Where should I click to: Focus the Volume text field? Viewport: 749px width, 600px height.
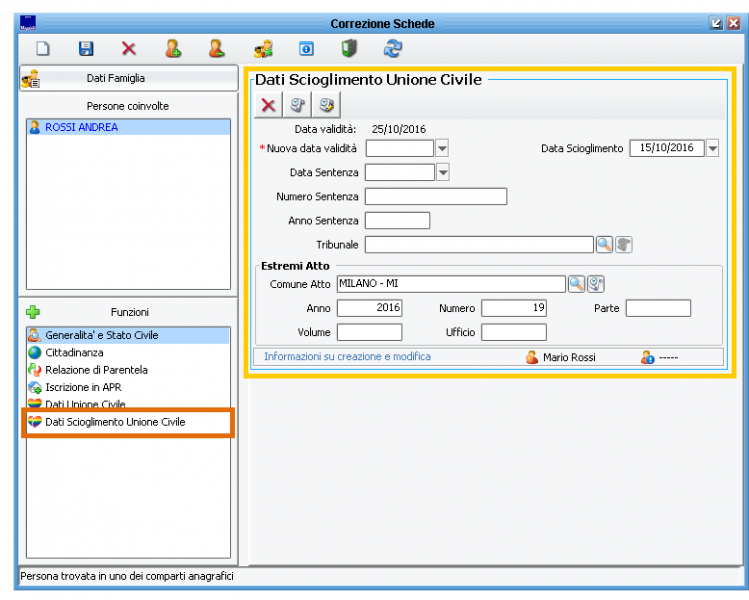click(369, 332)
